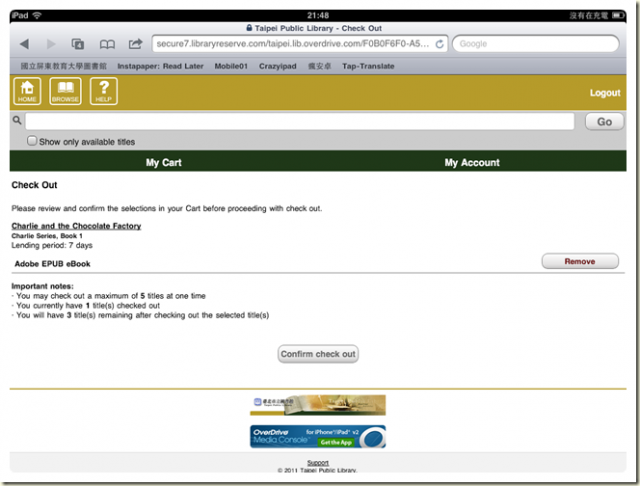The height and width of the screenshot is (486, 640).
Task: Tap the OverDrive Media Console banner
Action: [318, 436]
